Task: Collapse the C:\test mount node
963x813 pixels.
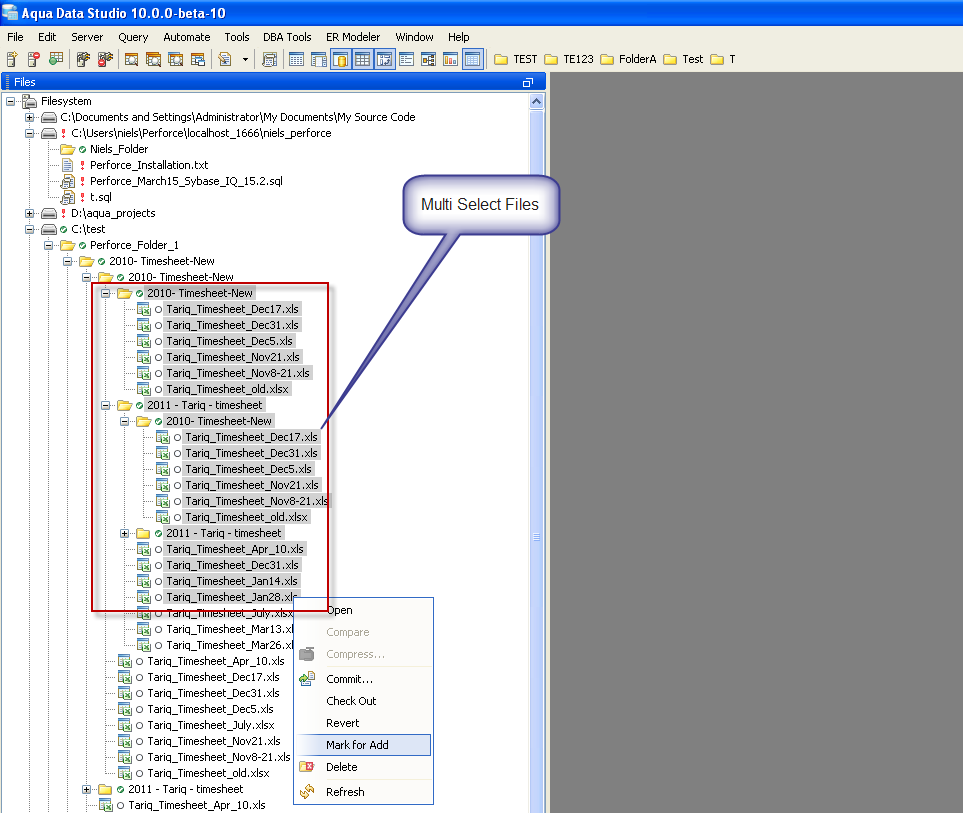Action: (29, 229)
